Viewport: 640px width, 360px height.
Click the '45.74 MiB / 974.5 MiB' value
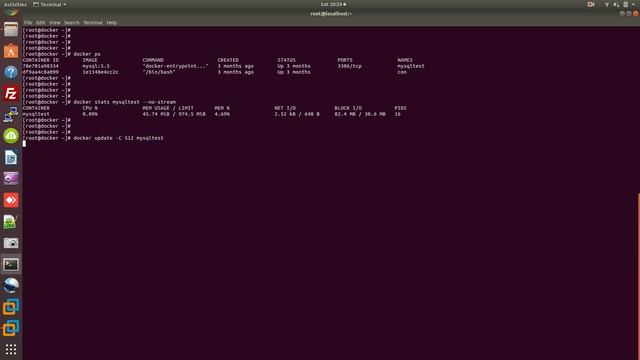click(x=174, y=114)
